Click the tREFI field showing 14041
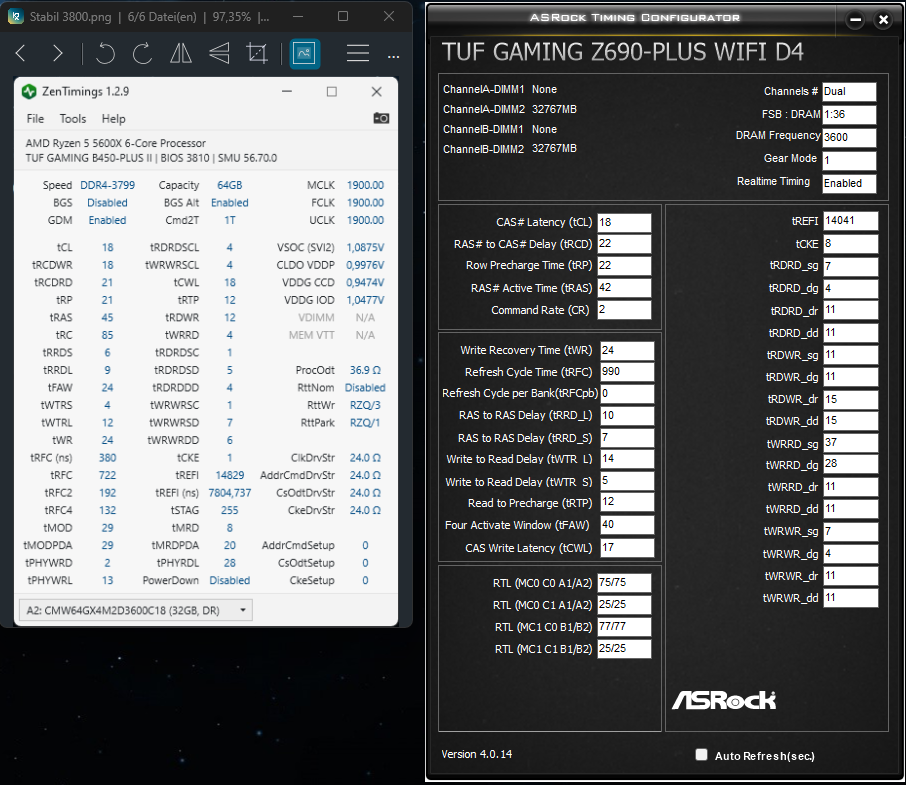 pyautogui.click(x=851, y=221)
